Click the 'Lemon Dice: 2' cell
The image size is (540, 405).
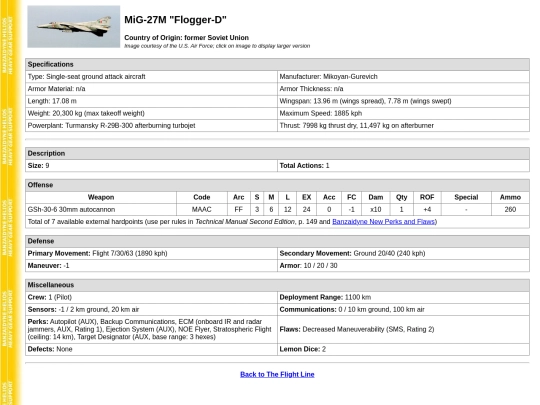(x=403, y=349)
